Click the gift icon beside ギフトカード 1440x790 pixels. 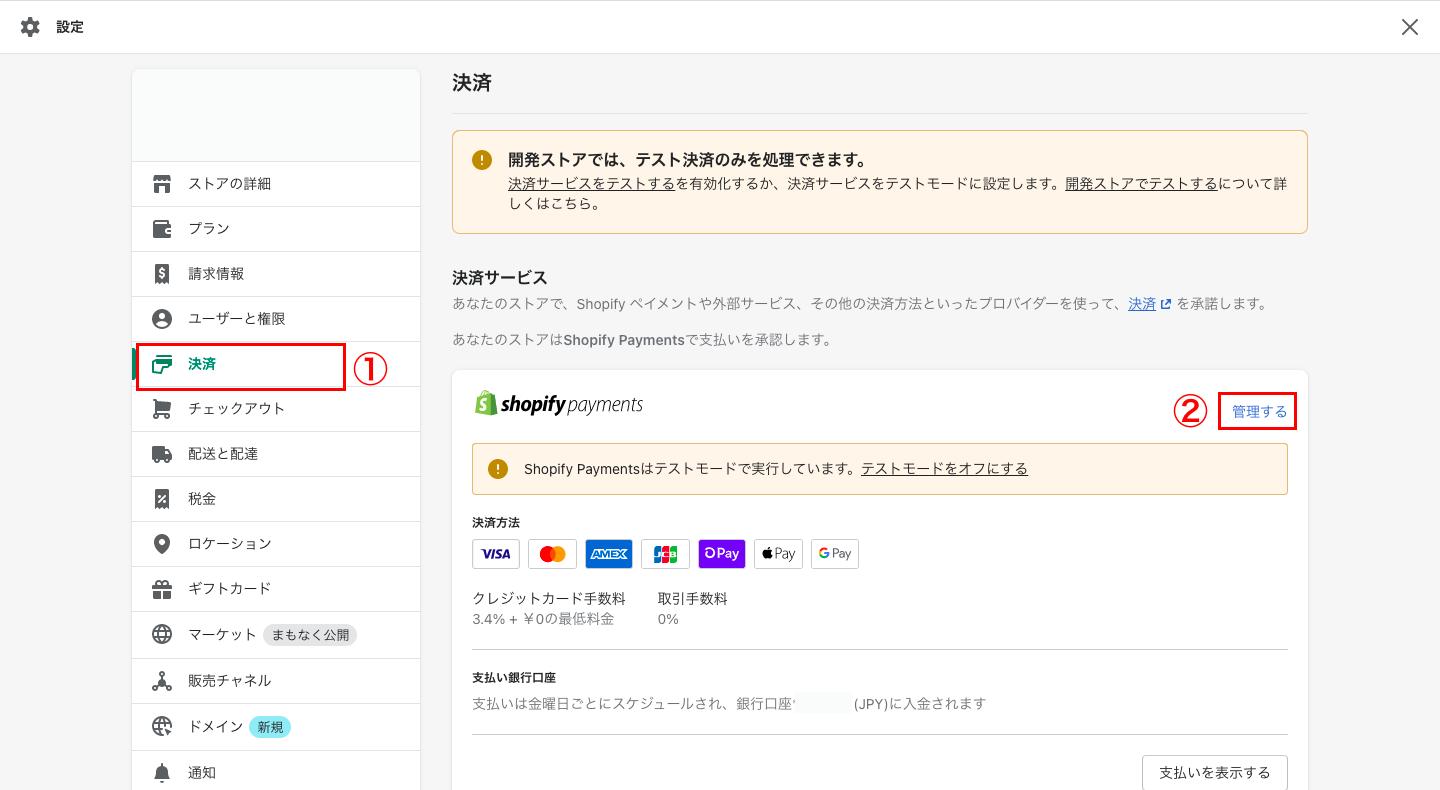162,589
